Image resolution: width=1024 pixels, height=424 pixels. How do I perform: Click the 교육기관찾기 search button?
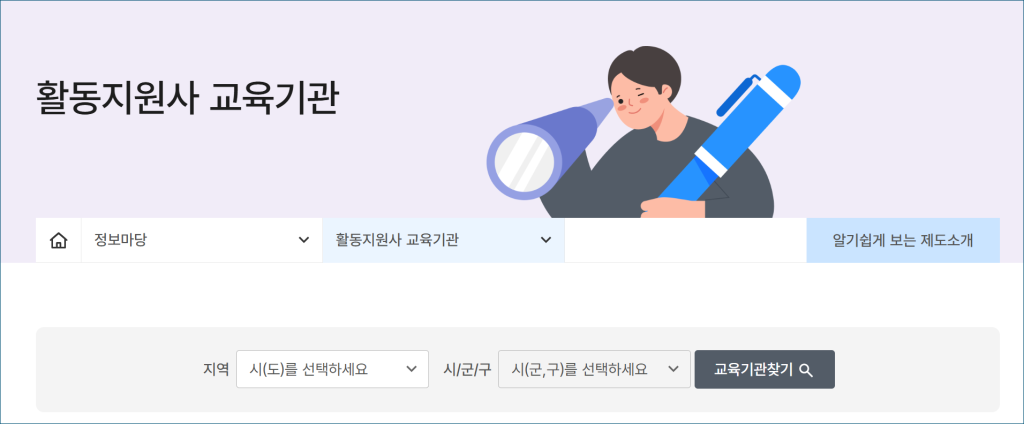click(x=765, y=369)
